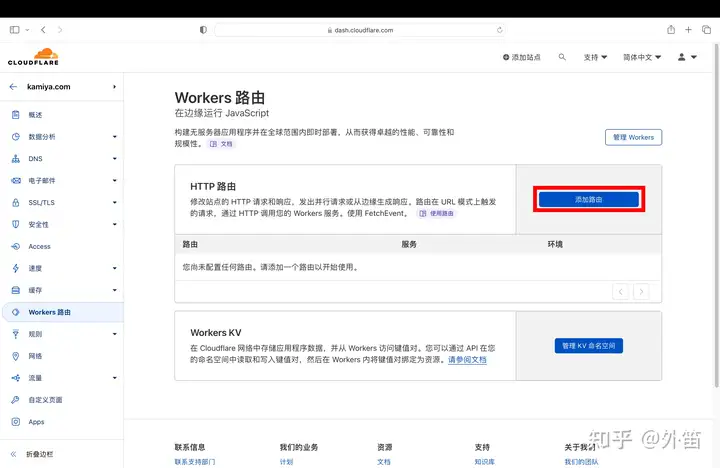Click previous page arrow in routes table
Image resolution: width=720 pixels, height=468 pixels.
[620, 292]
